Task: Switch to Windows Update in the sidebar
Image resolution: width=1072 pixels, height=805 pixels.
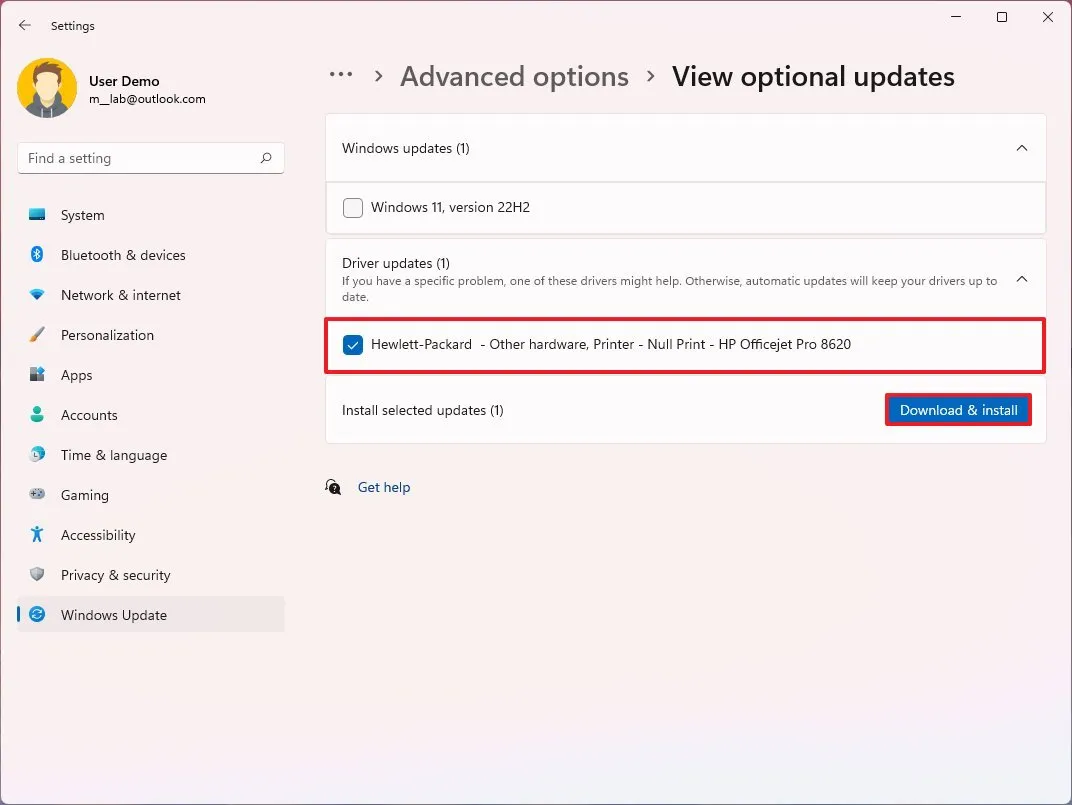Action: tap(113, 615)
